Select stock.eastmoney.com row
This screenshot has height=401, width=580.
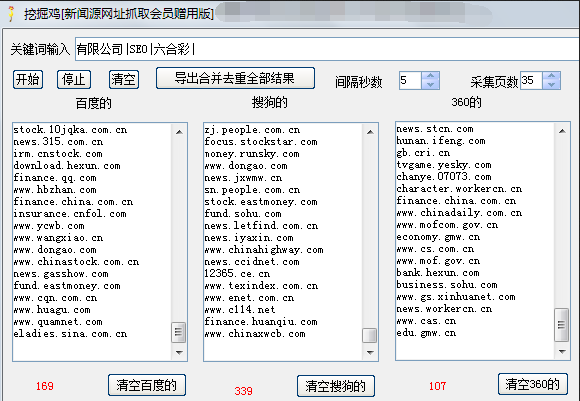click(x=261, y=202)
